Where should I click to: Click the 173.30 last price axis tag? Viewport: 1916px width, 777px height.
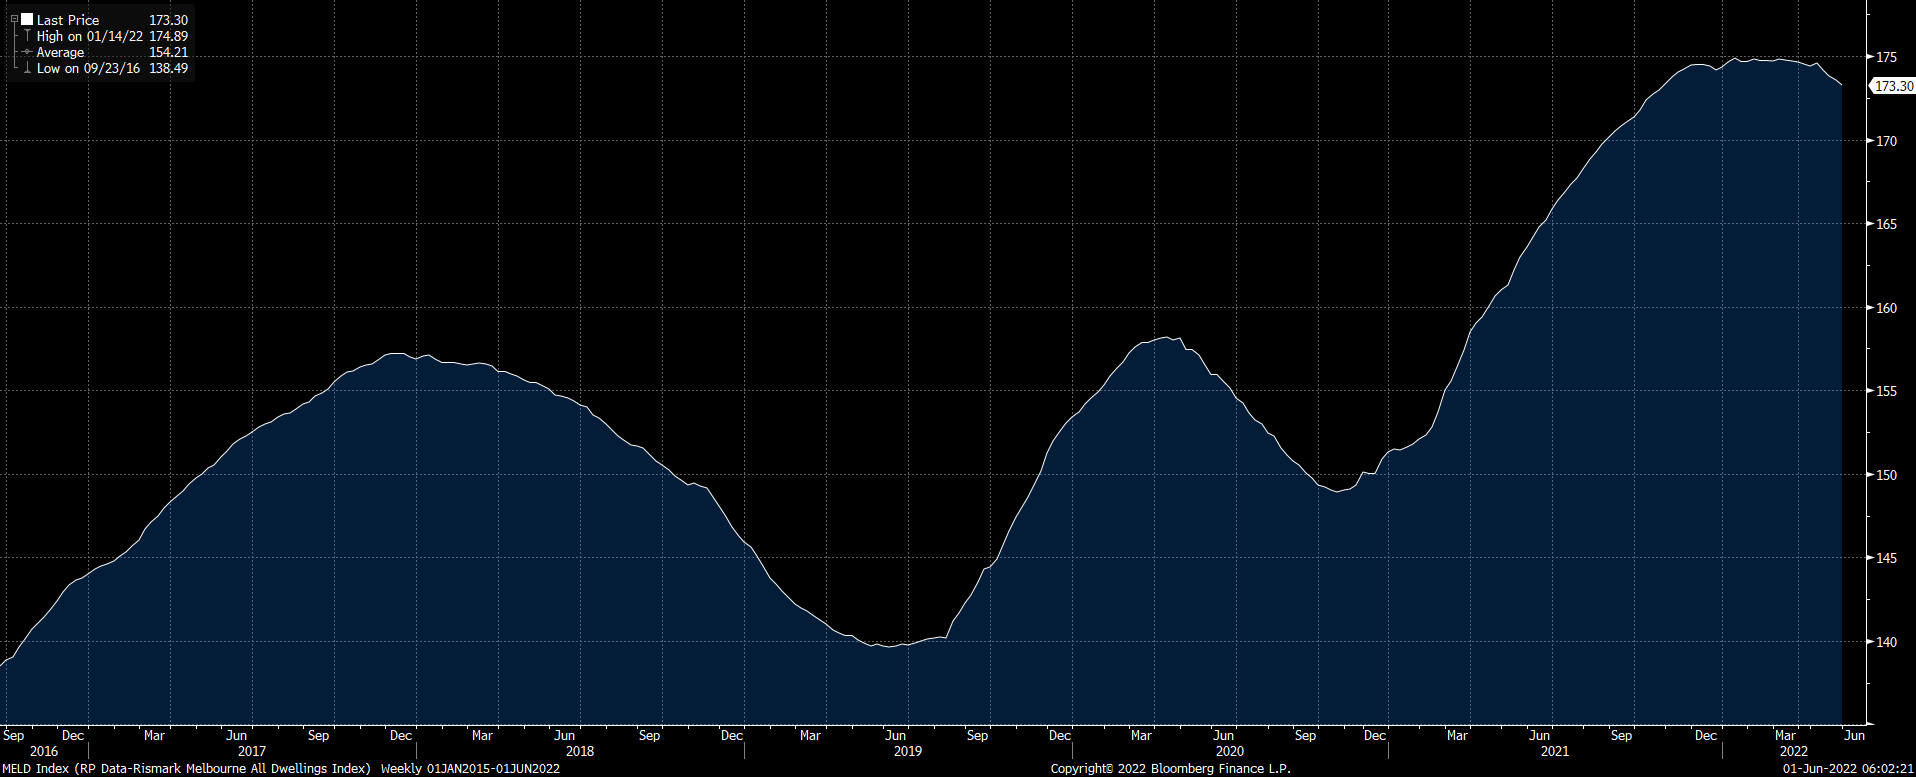coord(1893,86)
